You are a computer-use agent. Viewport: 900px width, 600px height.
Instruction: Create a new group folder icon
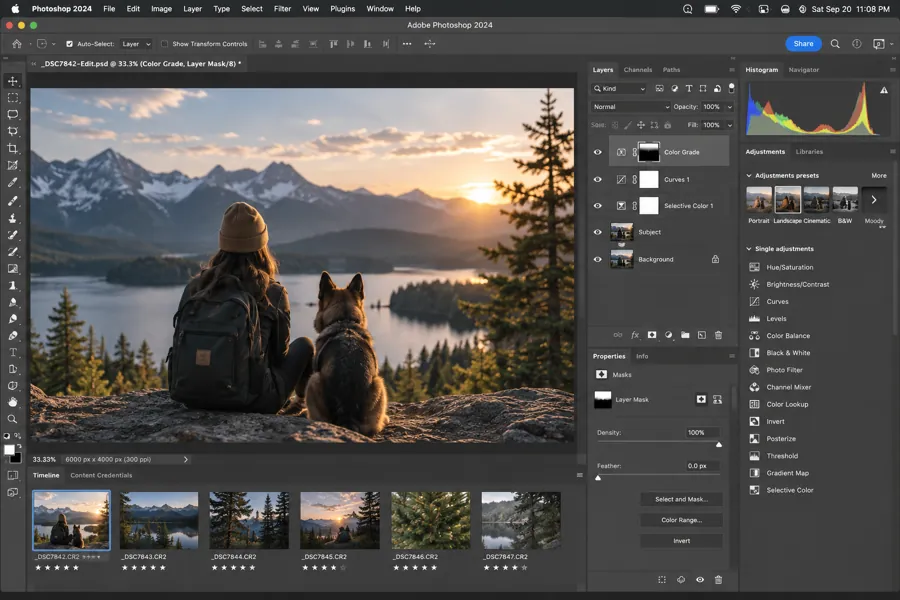coord(685,335)
